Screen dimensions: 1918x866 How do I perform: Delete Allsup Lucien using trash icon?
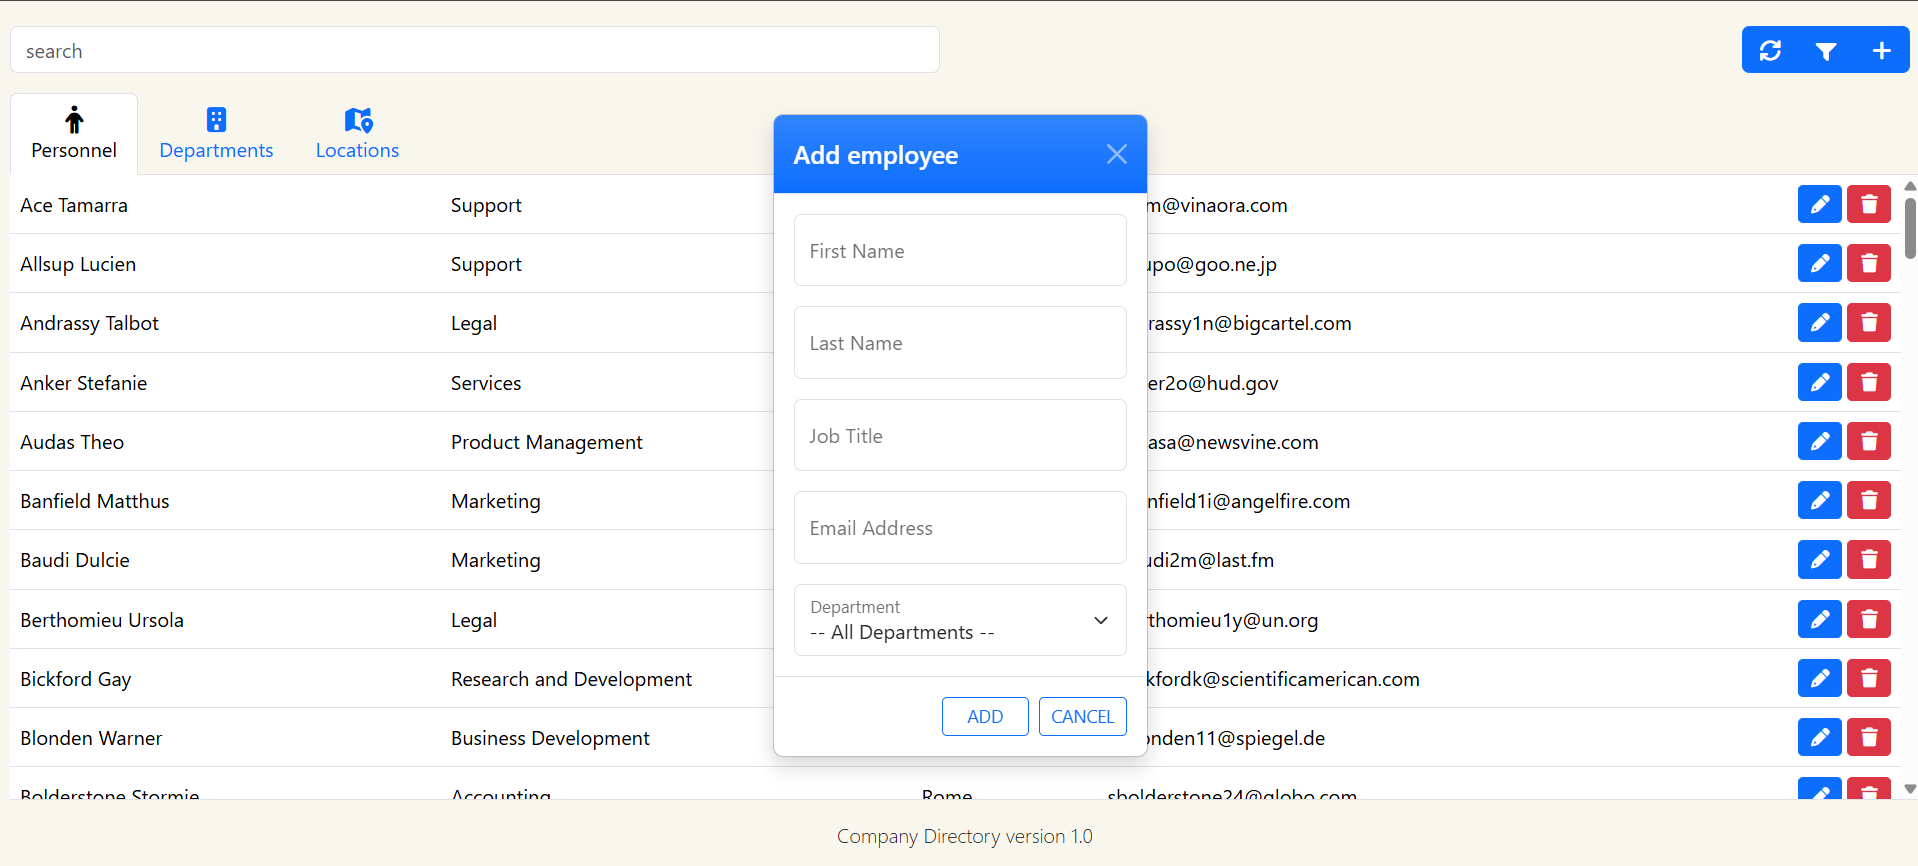click(x=1868, y=264)
